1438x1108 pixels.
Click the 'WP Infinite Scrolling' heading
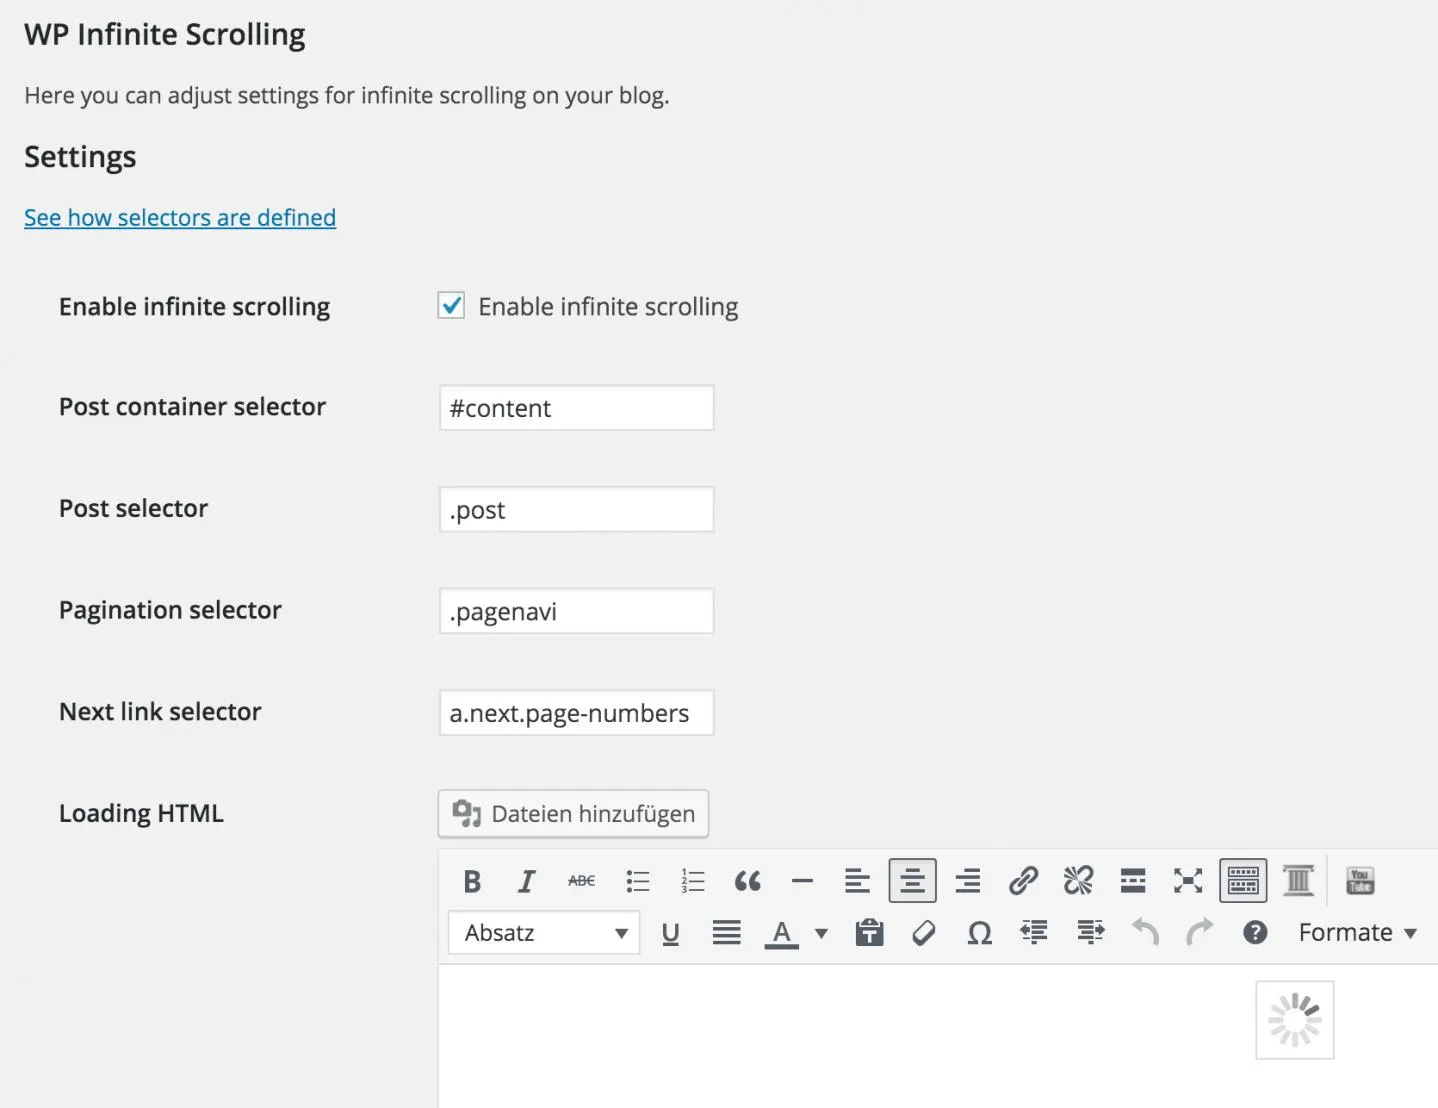click(165, 35)
